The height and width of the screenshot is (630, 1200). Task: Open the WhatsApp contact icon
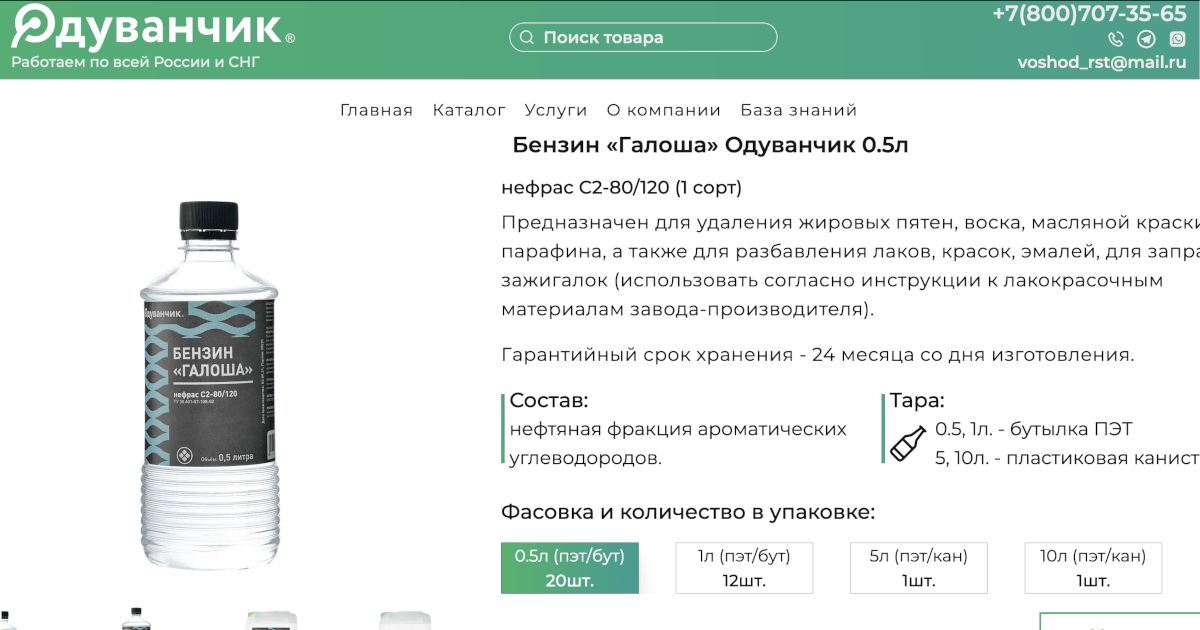1177,39
